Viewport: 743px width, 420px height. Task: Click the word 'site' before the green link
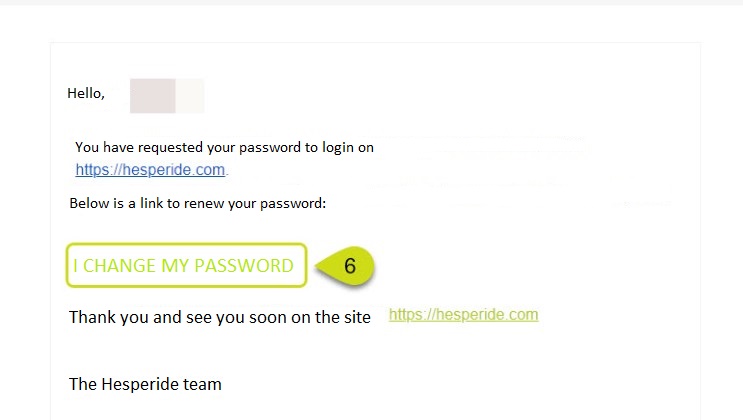[x=358, y=317]
